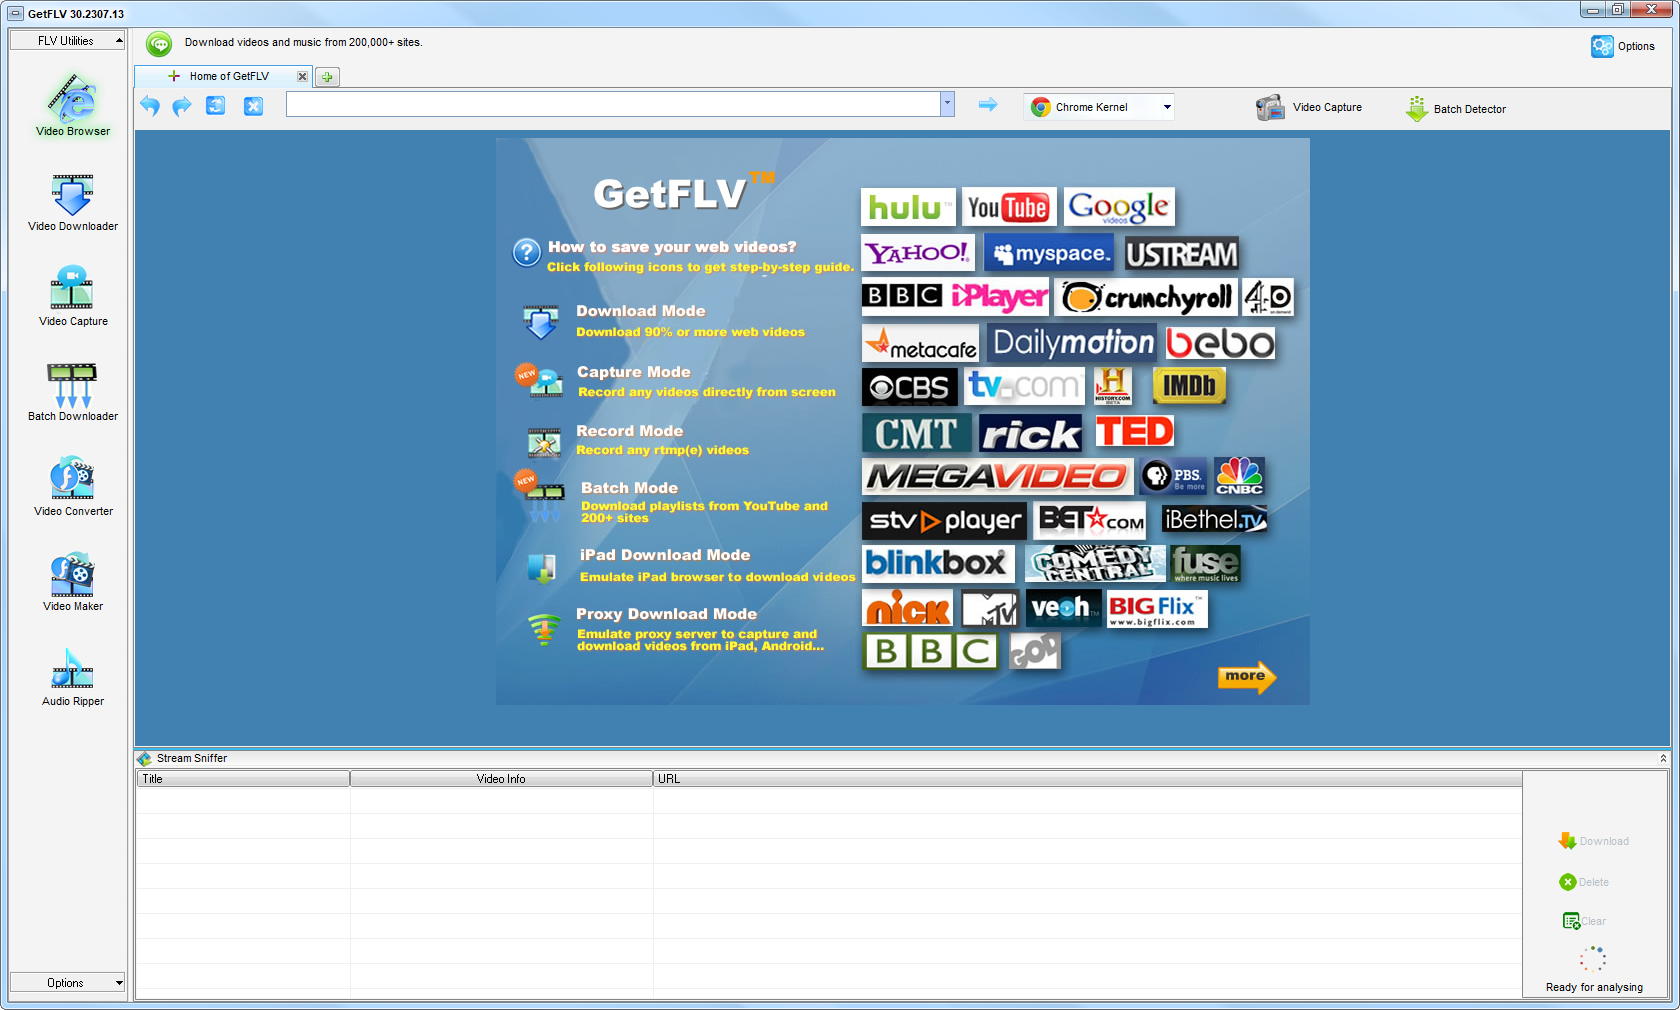
Task: Add a new browser tab
Action: (327, 76)
